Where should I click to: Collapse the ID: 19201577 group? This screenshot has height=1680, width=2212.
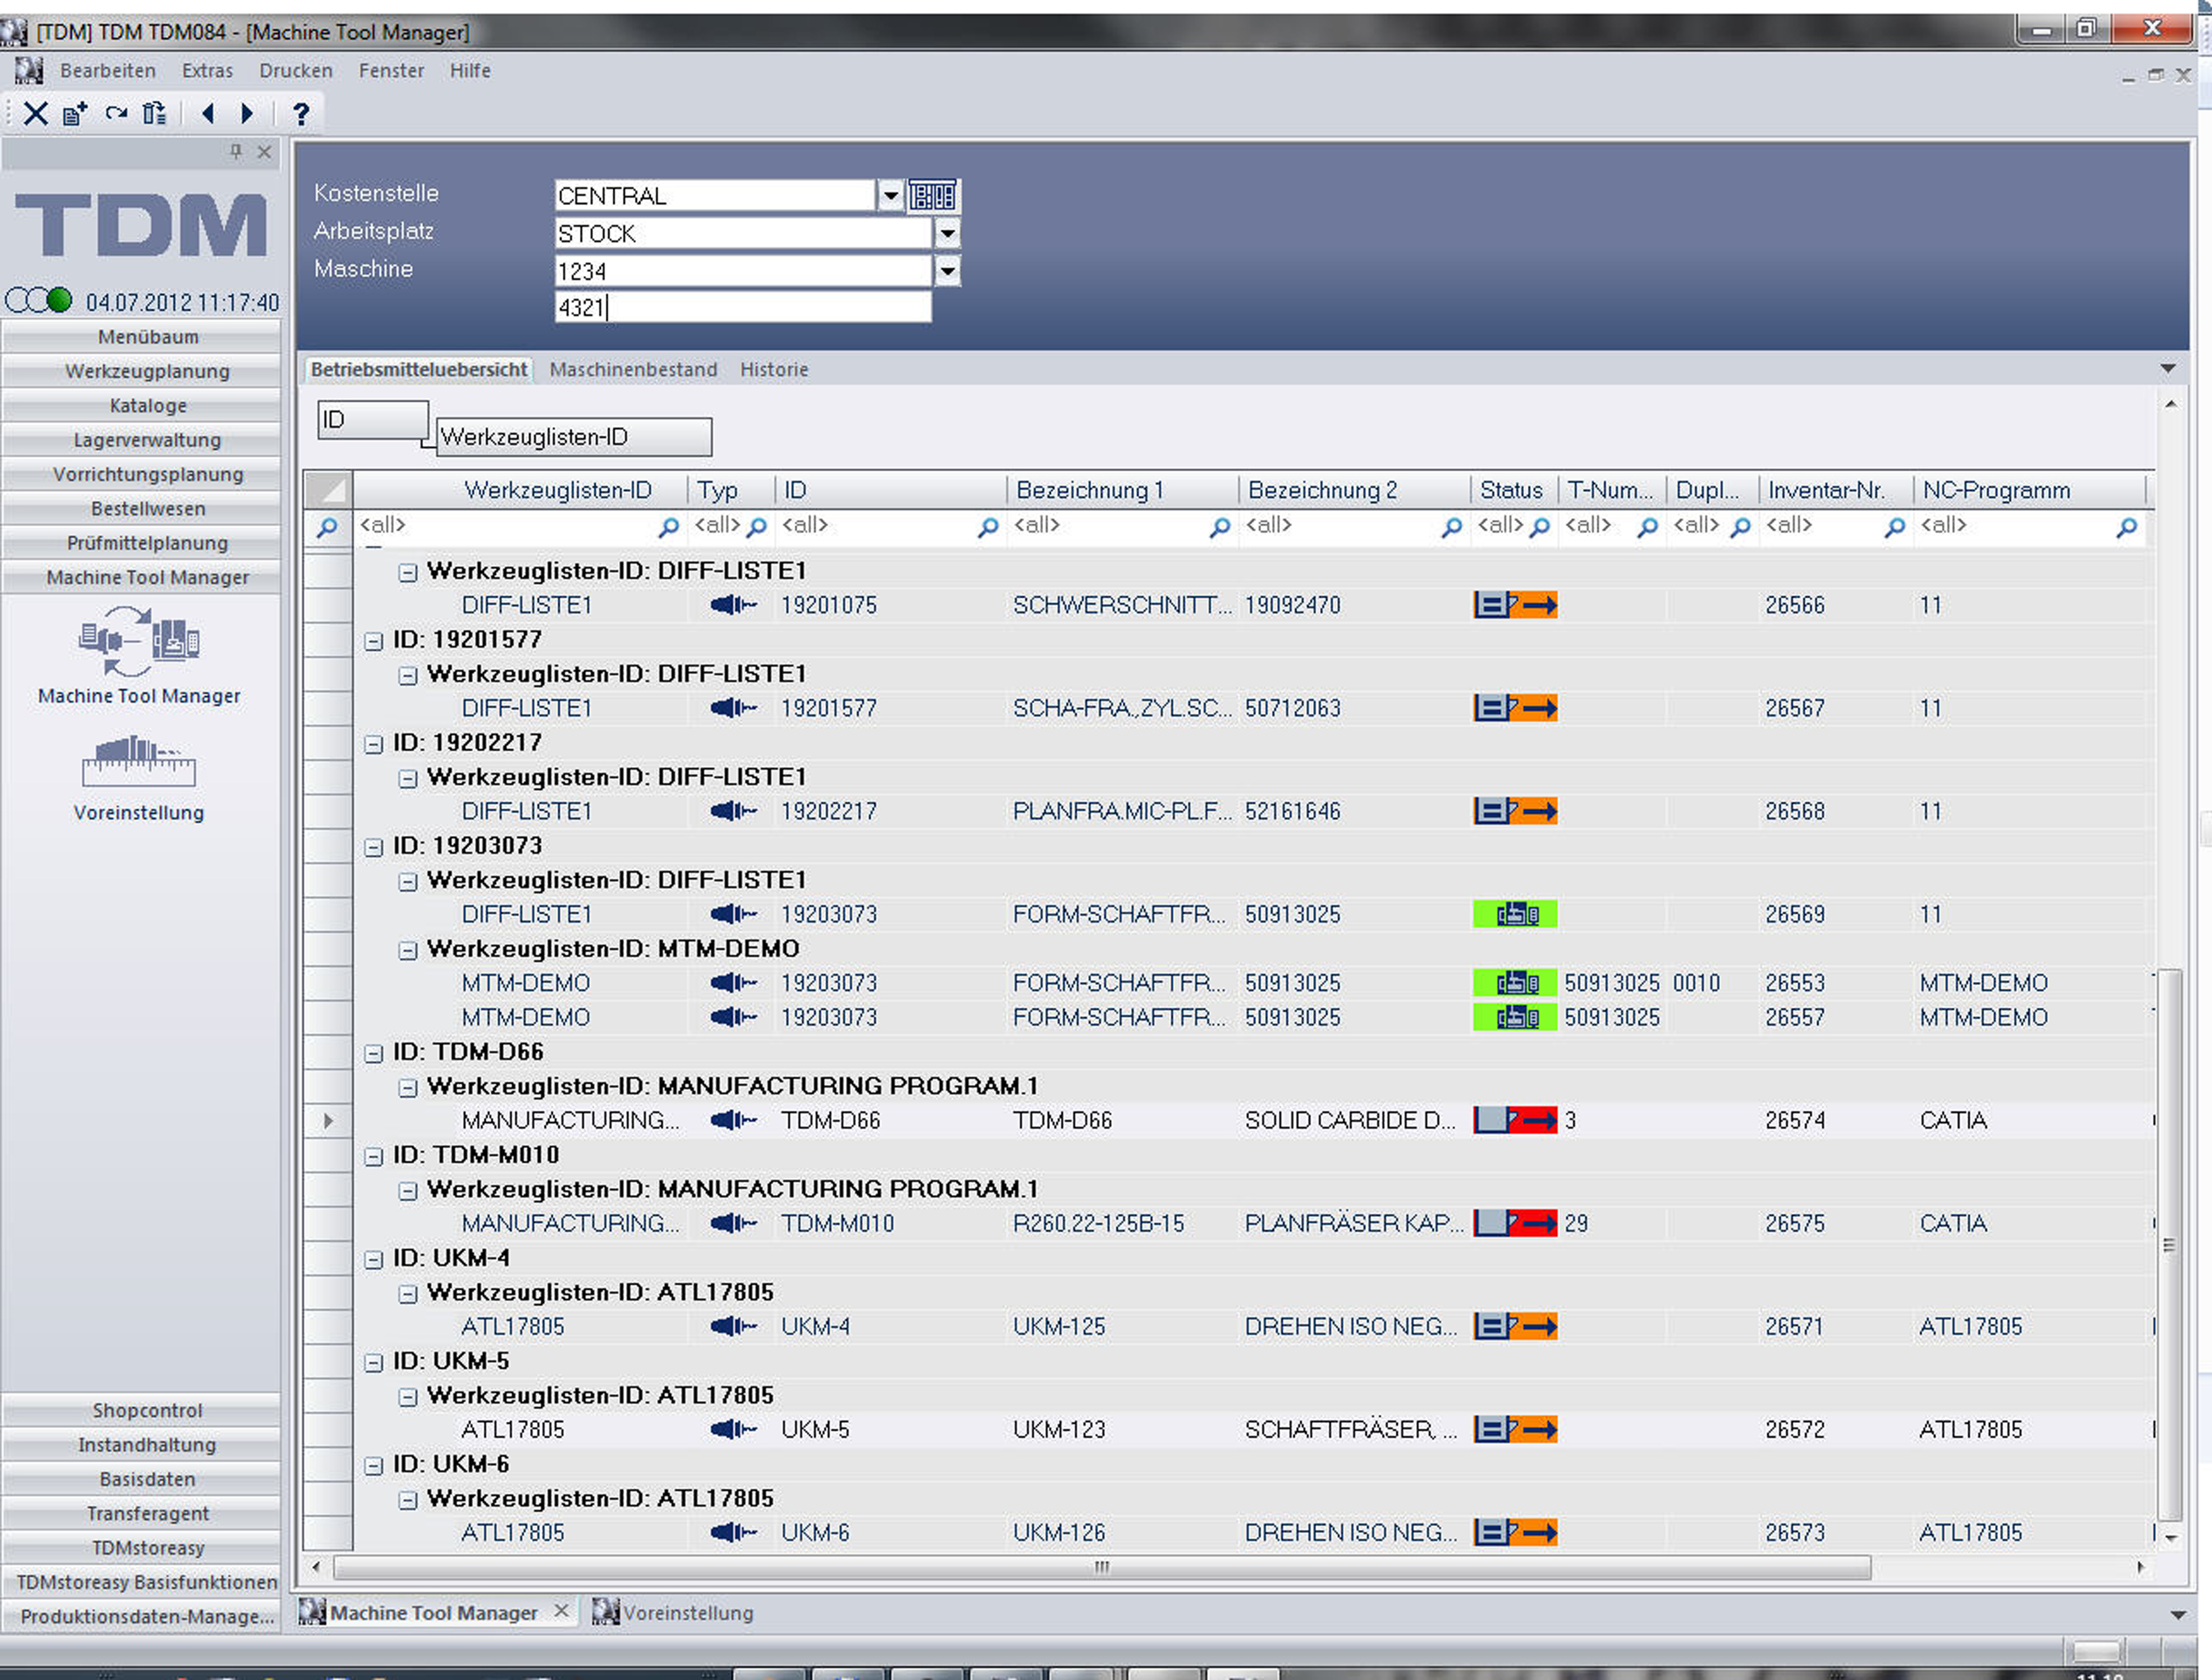coord(374,641)
